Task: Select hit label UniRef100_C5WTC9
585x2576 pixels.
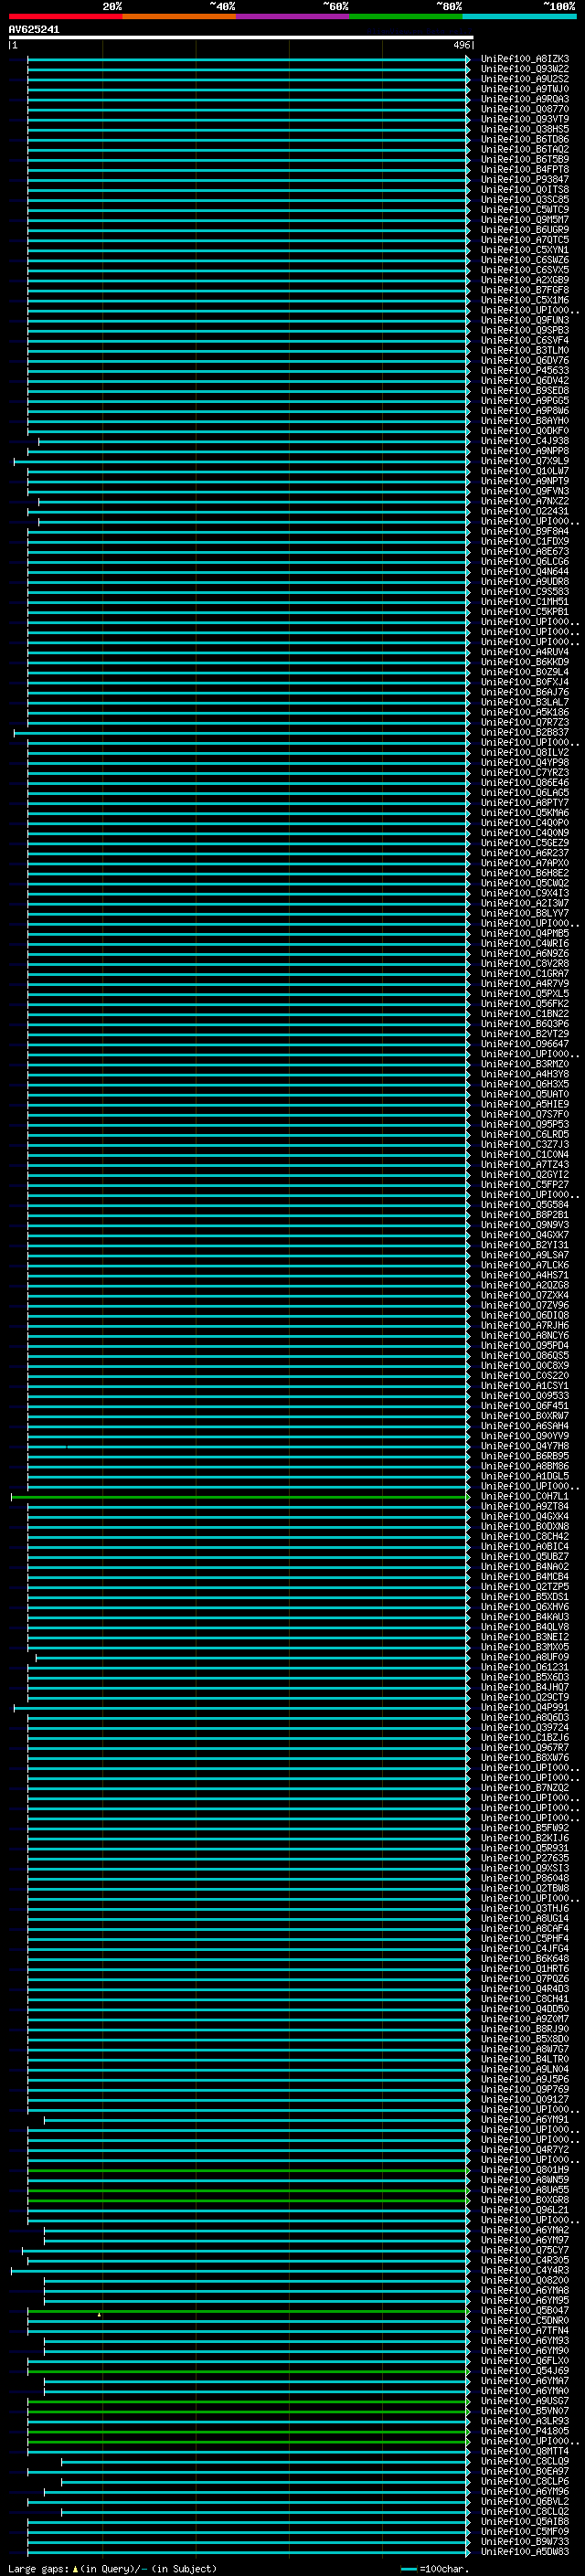Action: point(525,210)
